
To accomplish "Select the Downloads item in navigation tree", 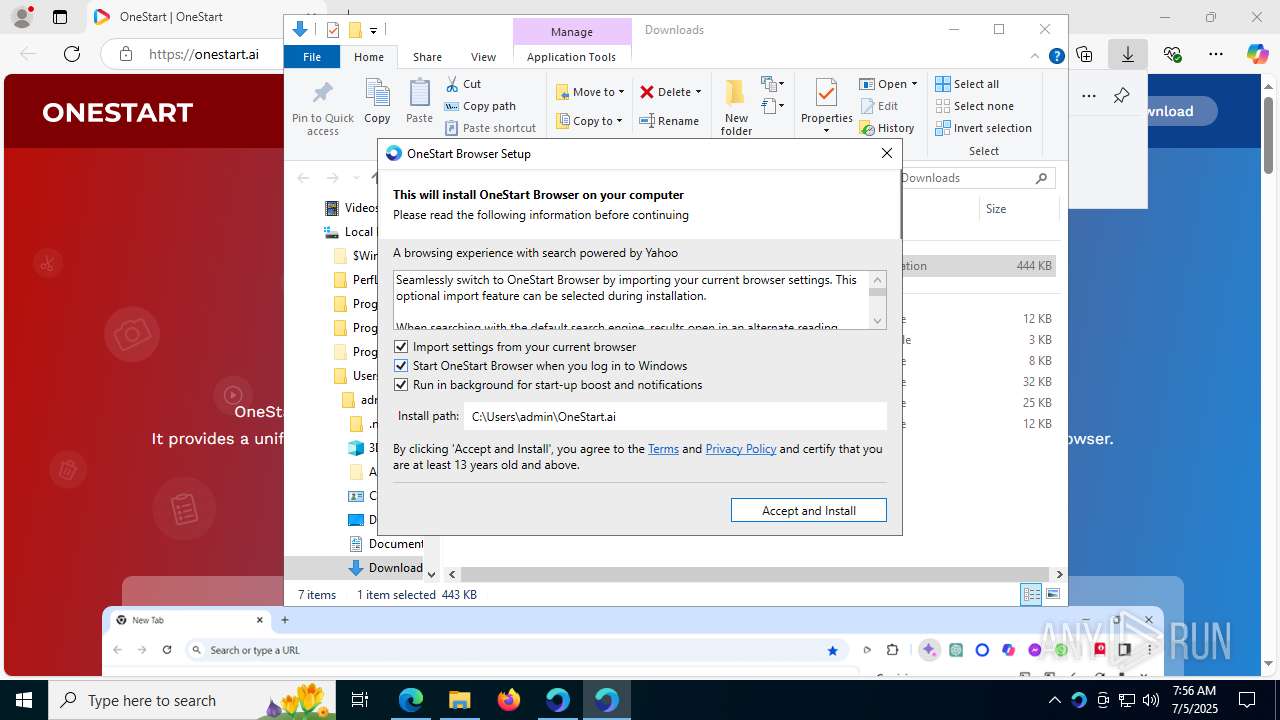I will tap(385, 568).
